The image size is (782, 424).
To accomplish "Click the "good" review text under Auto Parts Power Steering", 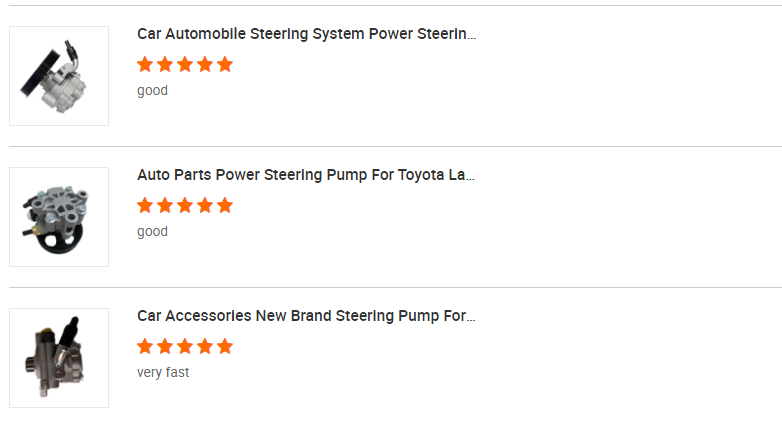I will coord(152,232).
